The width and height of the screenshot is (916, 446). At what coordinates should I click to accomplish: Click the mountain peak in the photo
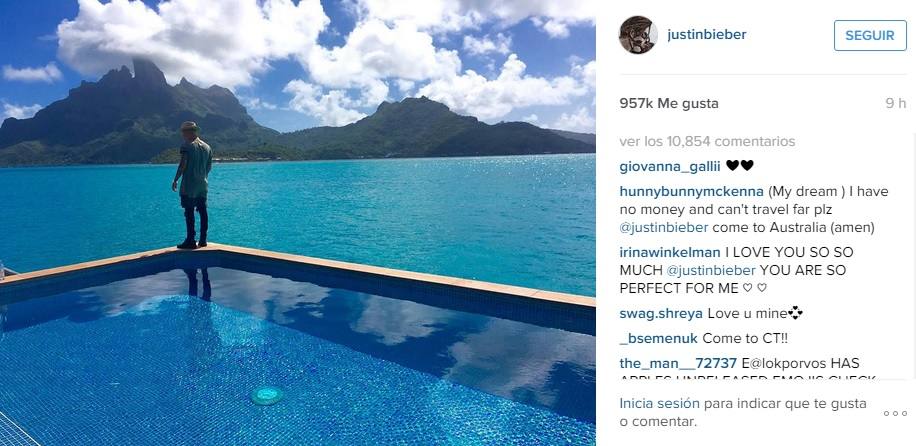pos(147,69)
